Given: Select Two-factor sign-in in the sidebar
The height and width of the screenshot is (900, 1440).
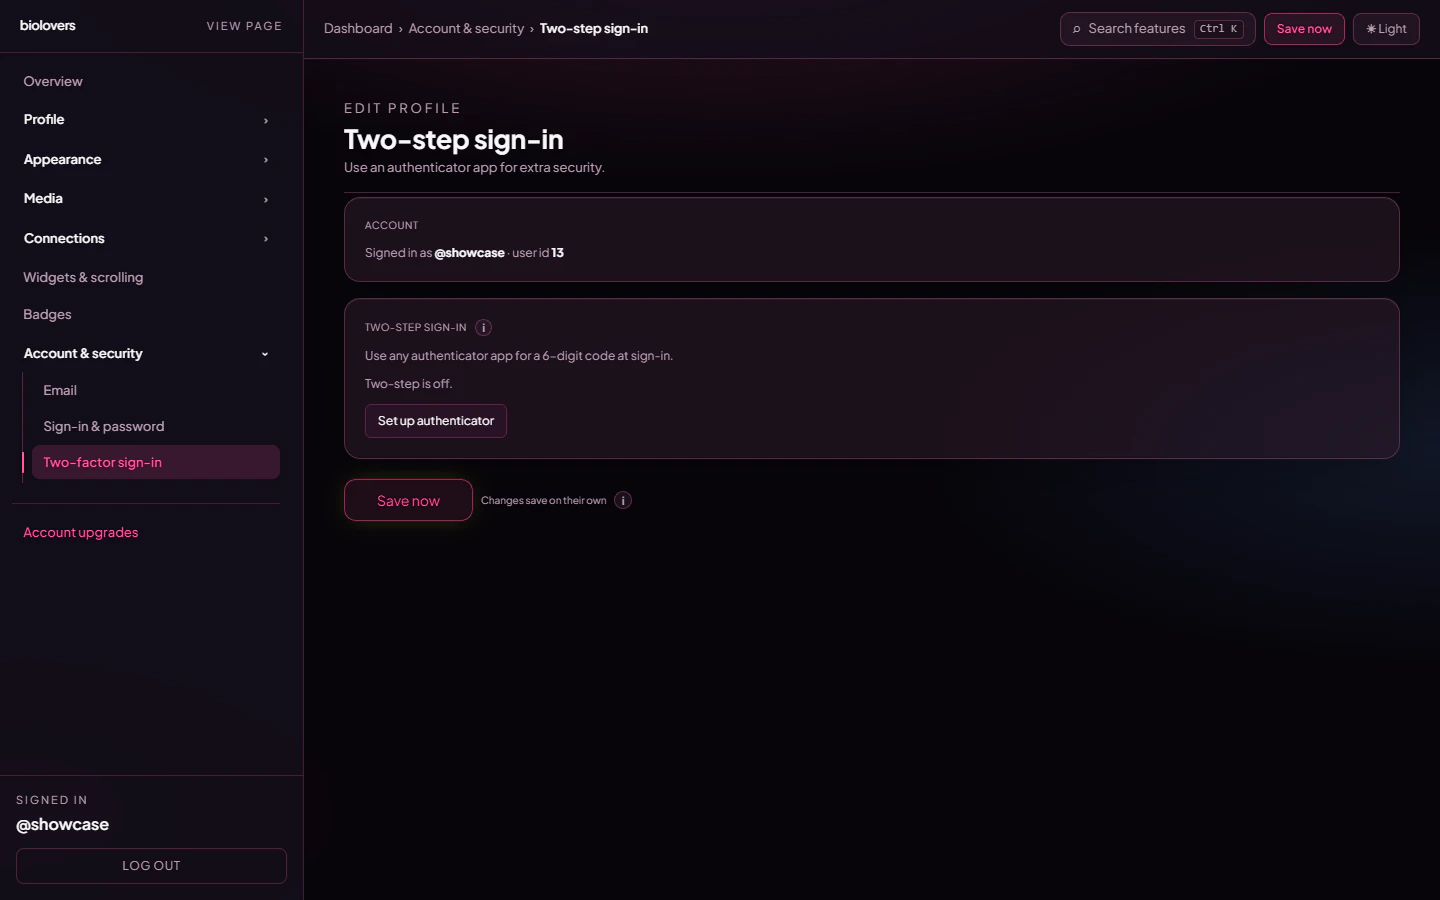Looking at the screenshot, I should (102, 462).
